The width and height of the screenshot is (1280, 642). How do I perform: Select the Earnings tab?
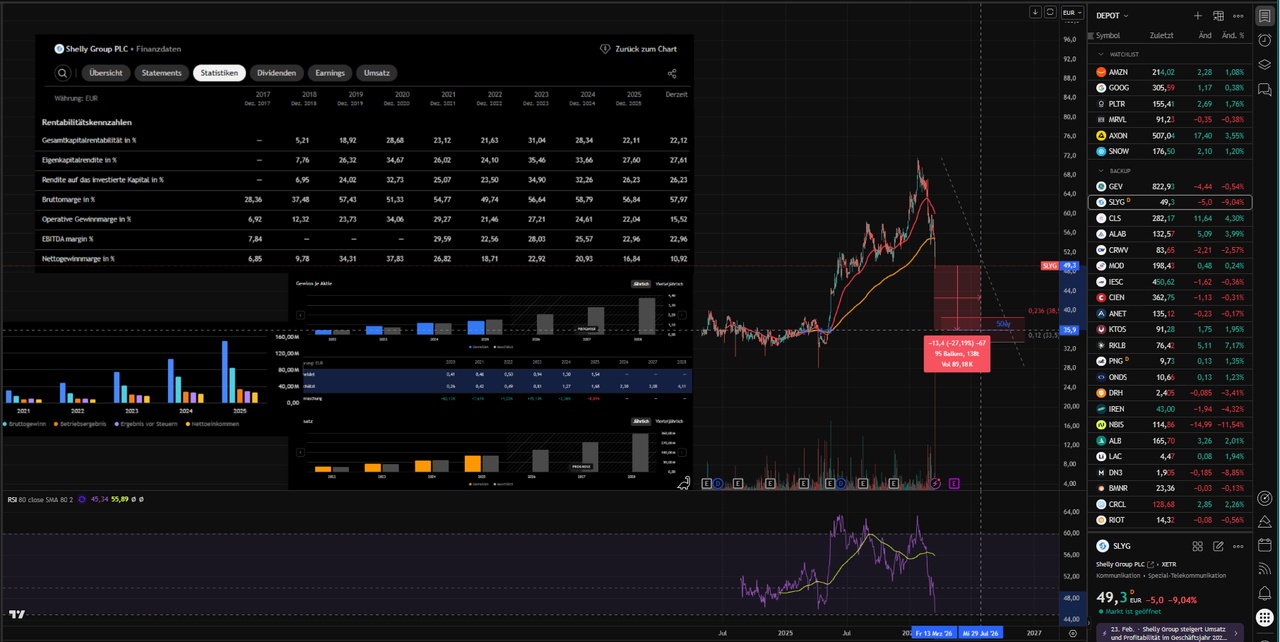330,73
